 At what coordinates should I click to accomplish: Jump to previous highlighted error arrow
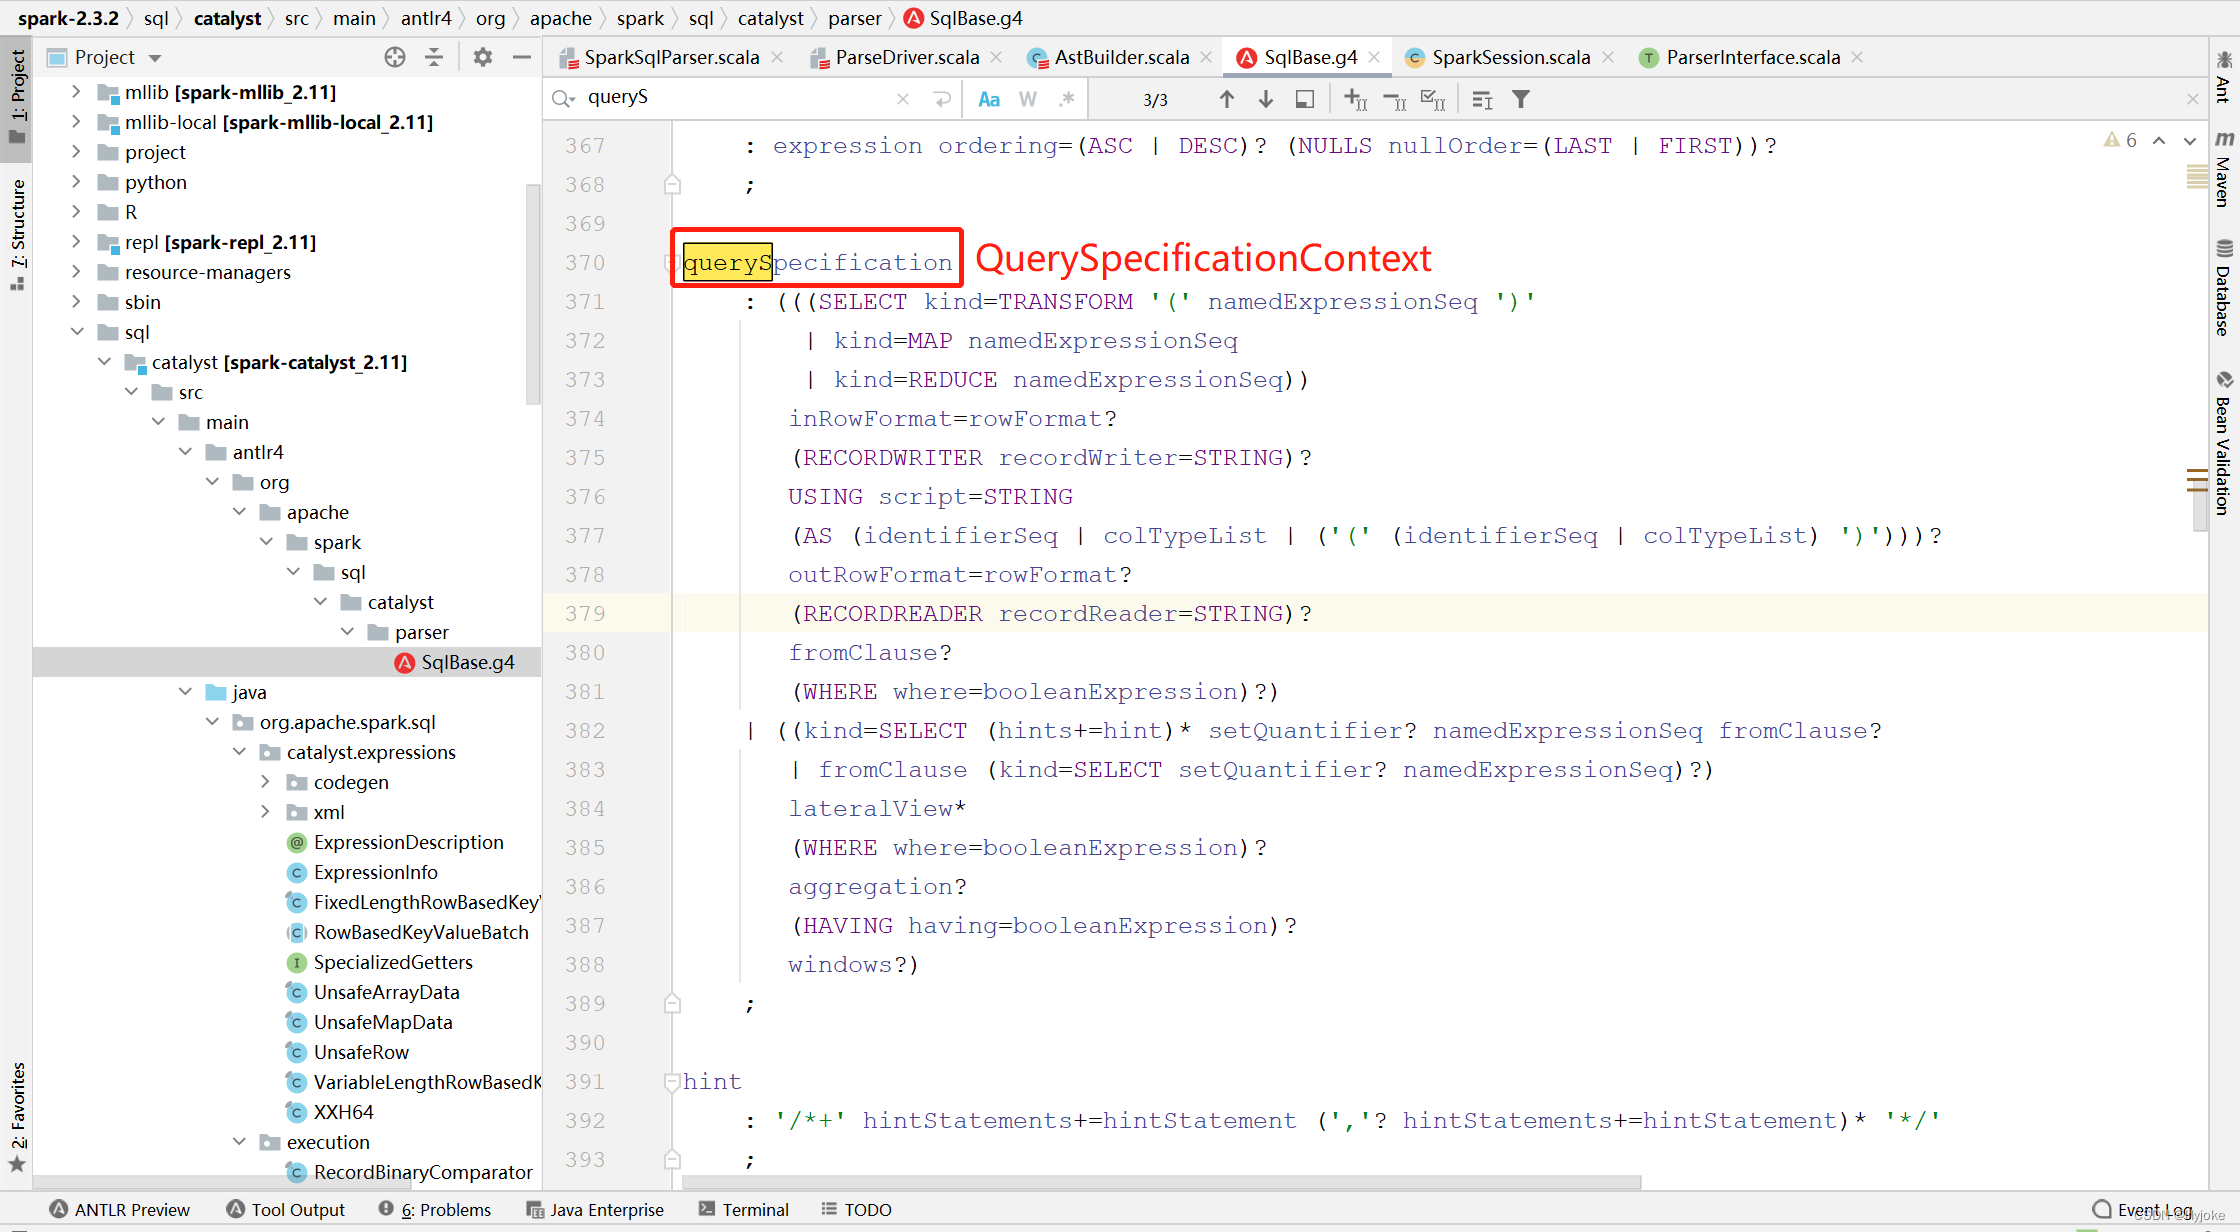(x=2159, y=141)
